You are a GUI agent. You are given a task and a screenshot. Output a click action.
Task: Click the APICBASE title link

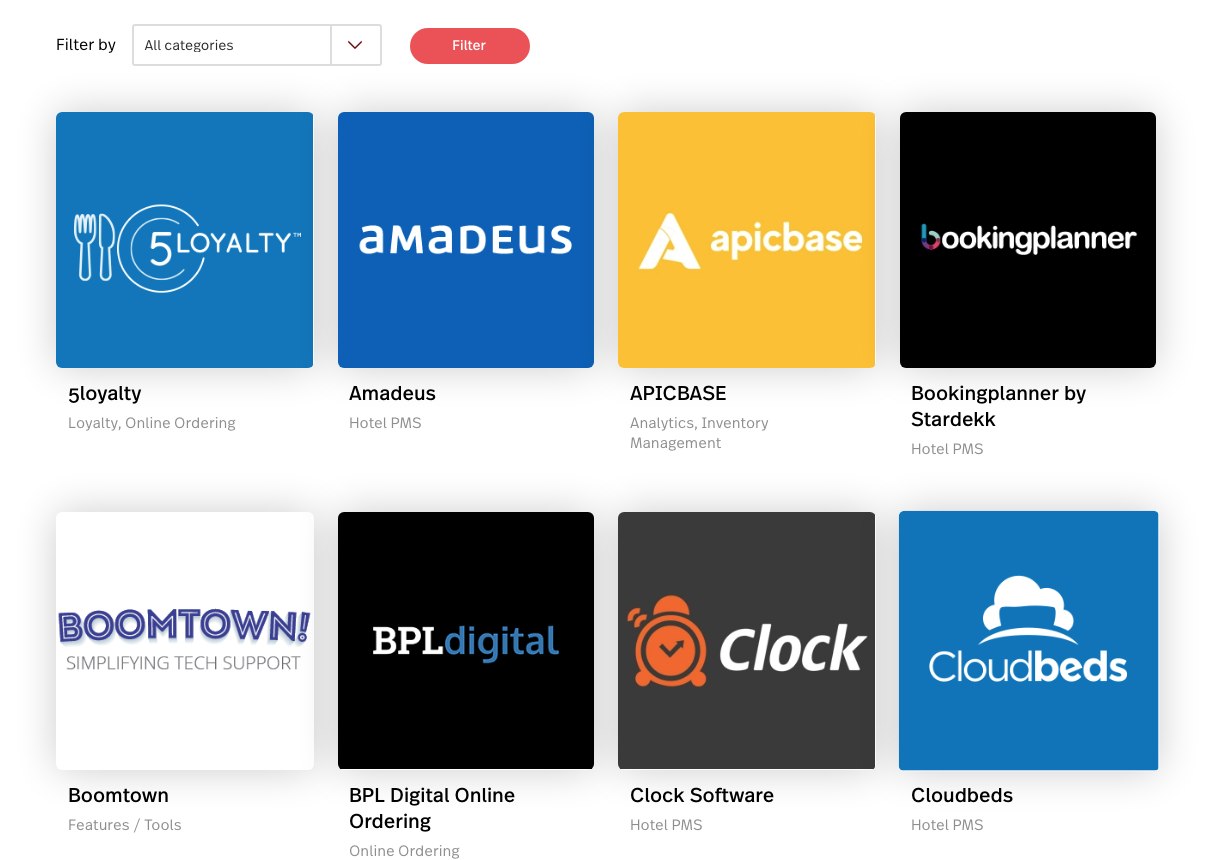(678, 394)
